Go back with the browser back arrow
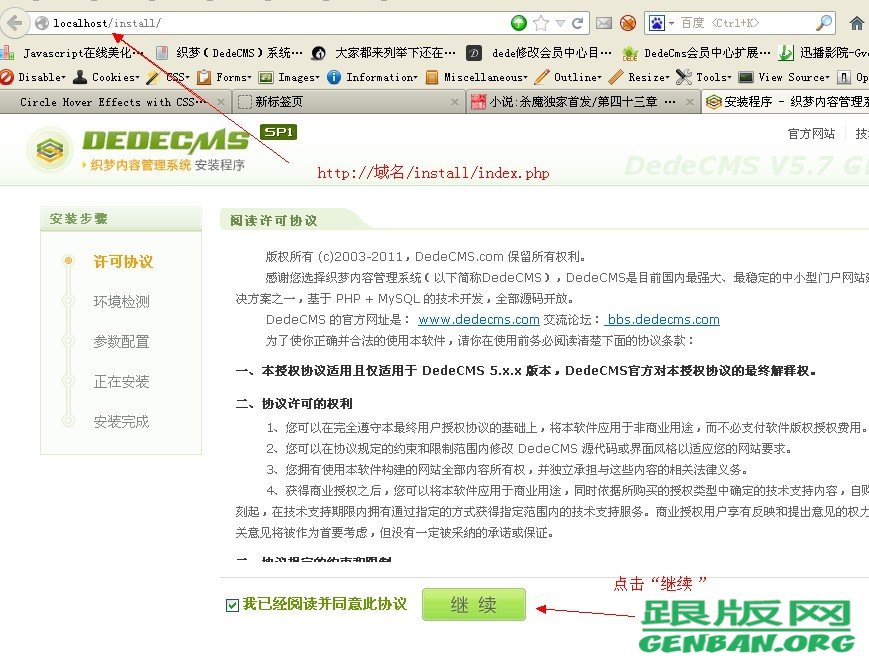 [x=14, y=23]
